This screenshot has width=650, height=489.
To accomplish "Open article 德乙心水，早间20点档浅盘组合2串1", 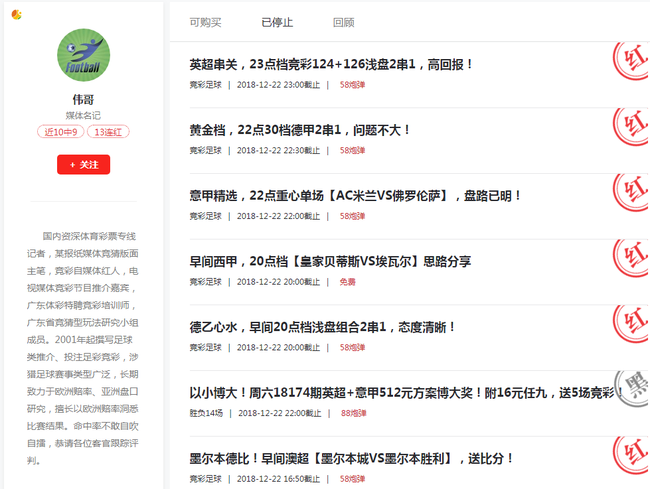I will click(x=322, y=327).
